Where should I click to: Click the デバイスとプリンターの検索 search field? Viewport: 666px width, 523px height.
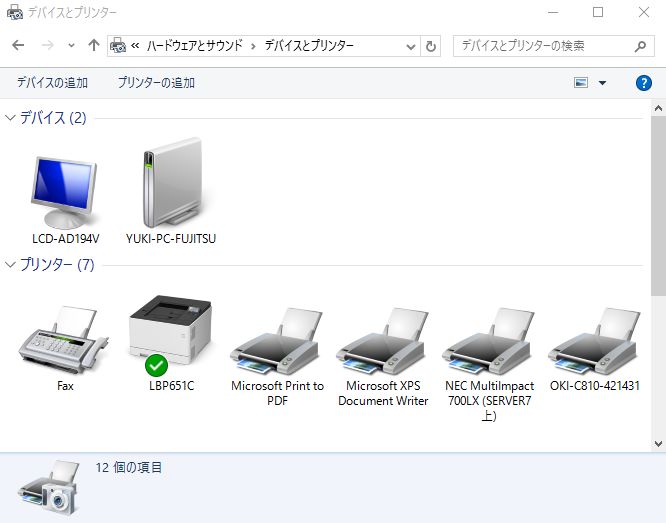[545, 46]
